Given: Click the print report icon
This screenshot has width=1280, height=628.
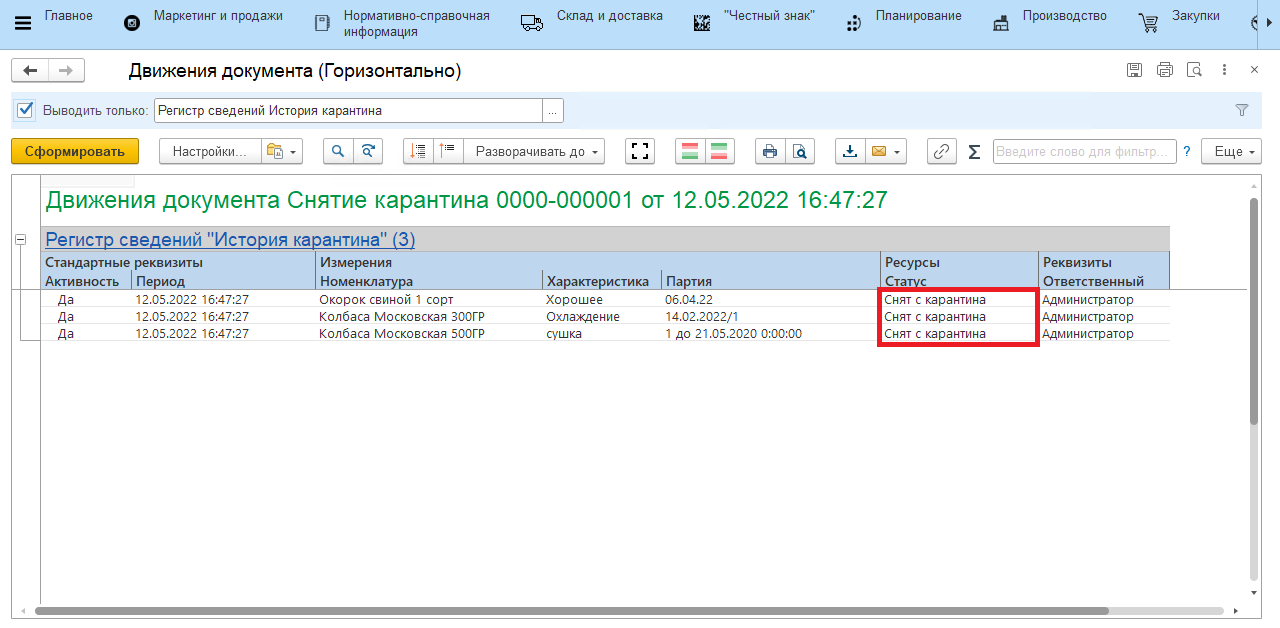Looking at the screenshot, I should pyautogui.click(x=769, y=151).
